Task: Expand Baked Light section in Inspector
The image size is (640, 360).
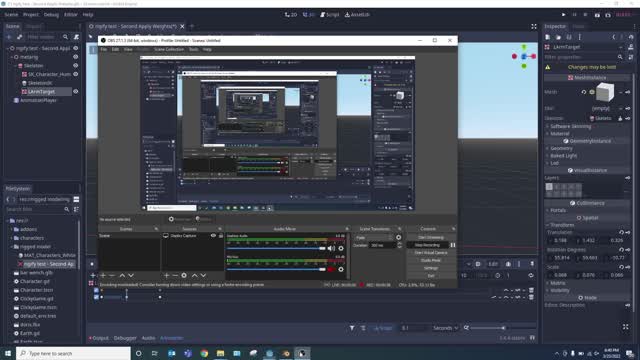Action: pyautogui.click(x=563, y=156)
